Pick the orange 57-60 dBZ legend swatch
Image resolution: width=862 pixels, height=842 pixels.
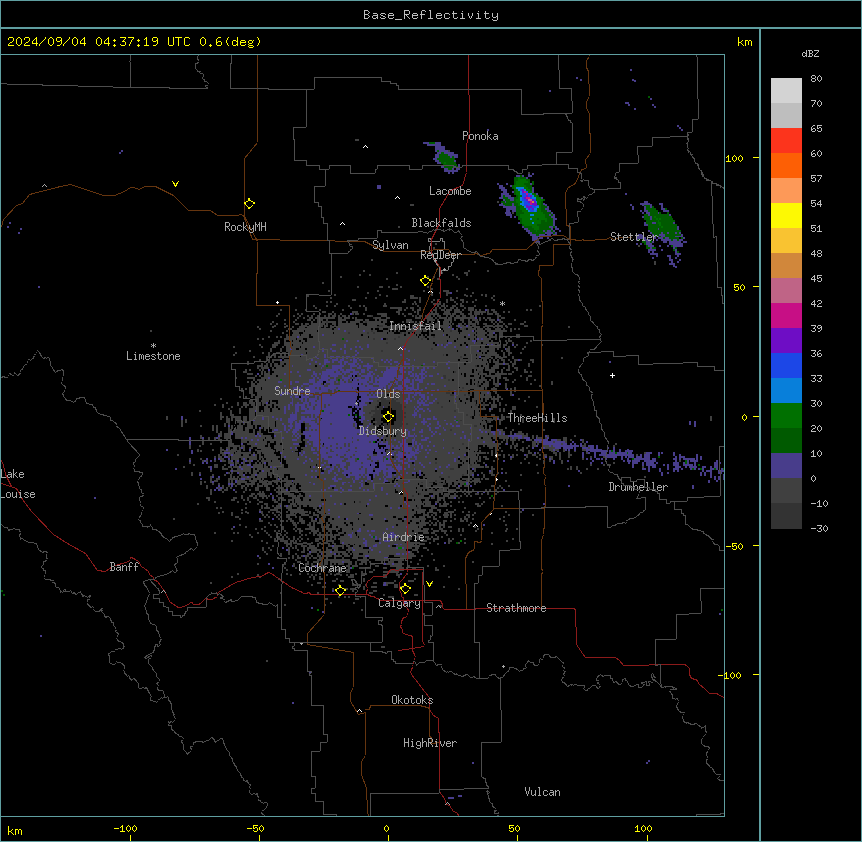click(x=786, y=165)
